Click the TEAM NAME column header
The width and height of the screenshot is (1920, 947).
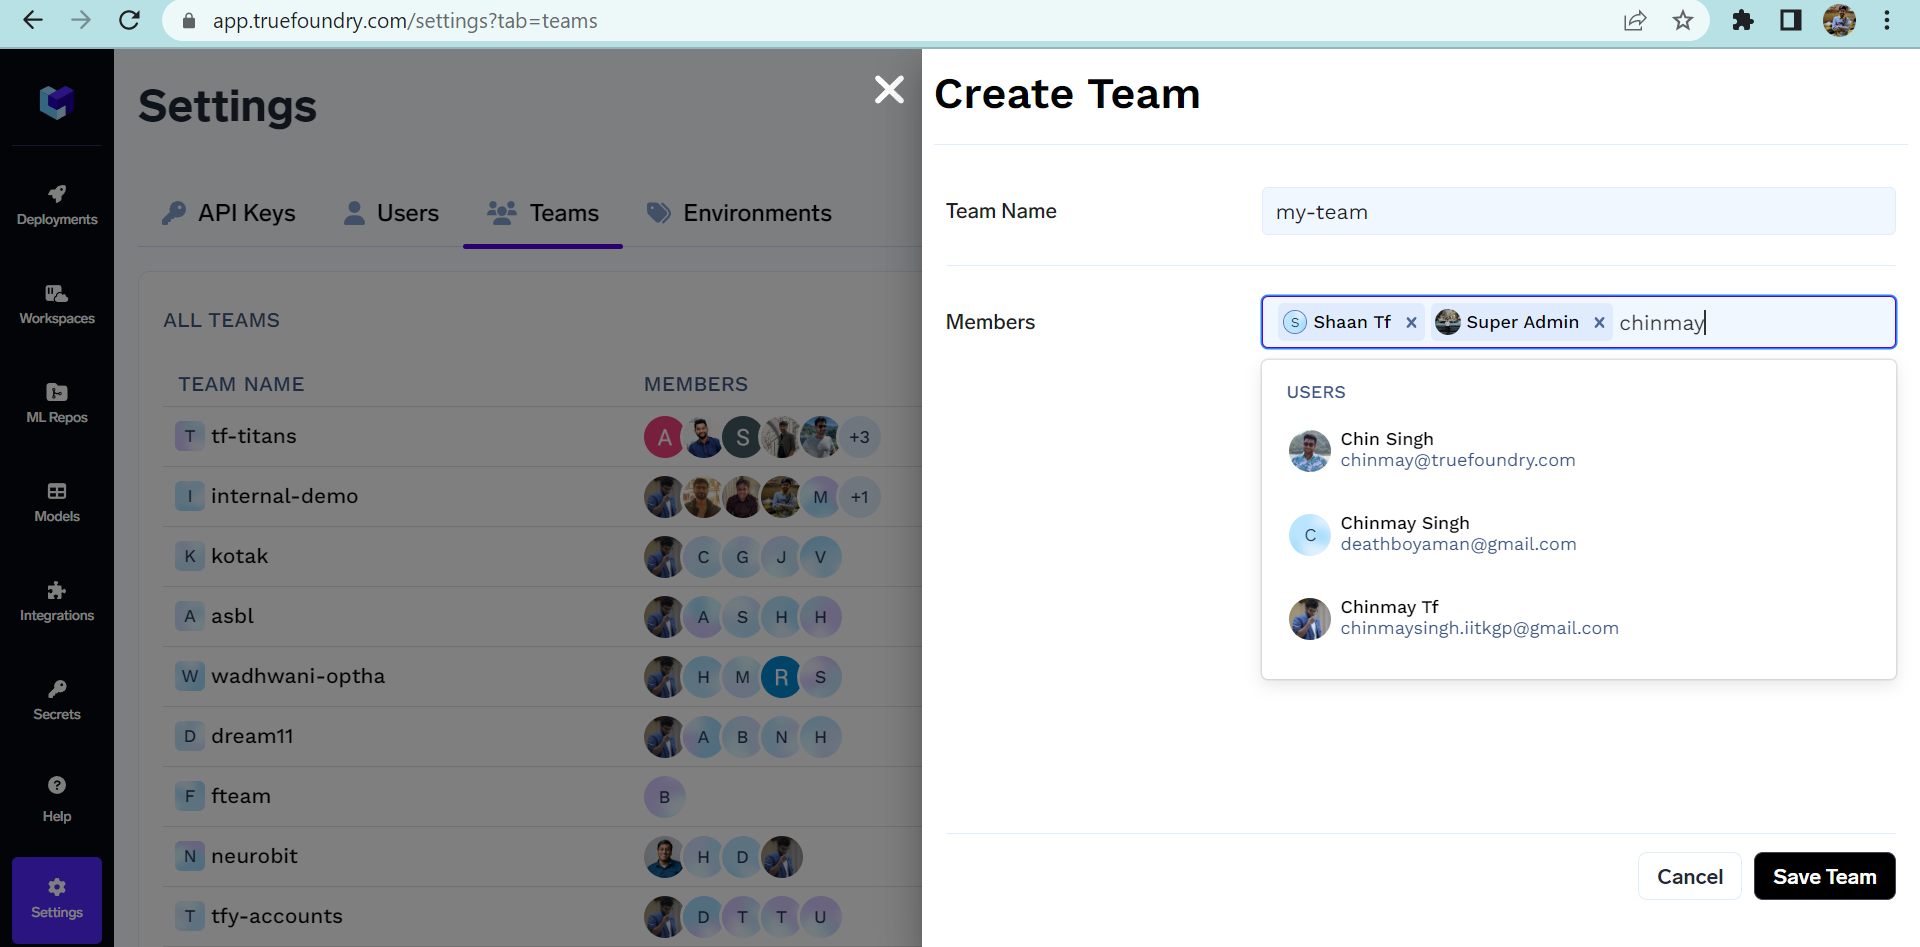pyautogui.click(x=241, y=384)
